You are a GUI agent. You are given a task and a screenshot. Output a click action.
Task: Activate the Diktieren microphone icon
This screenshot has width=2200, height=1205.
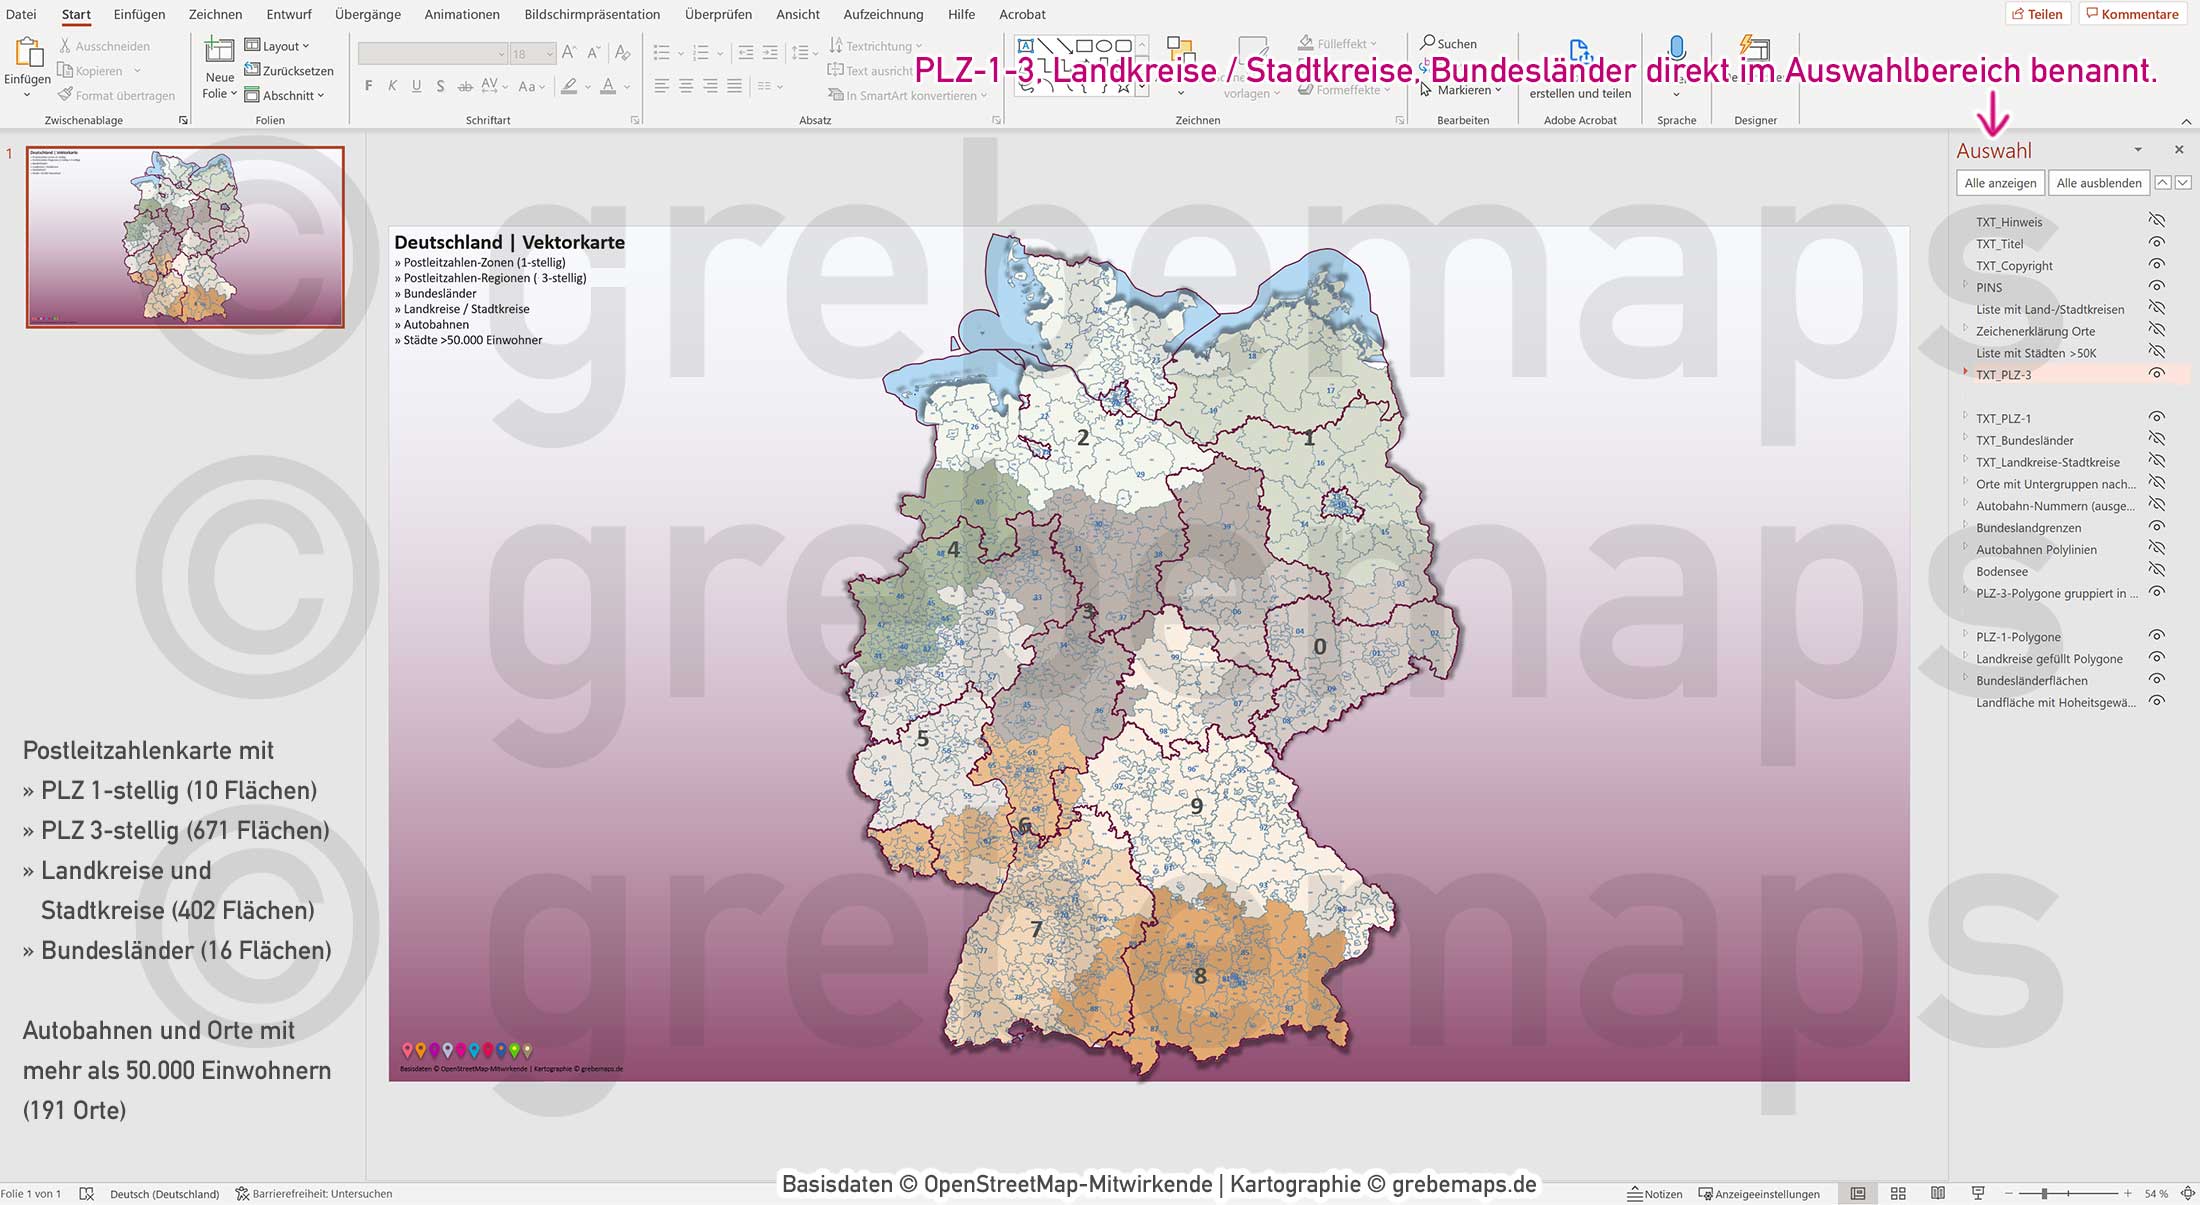point(1676,47)
